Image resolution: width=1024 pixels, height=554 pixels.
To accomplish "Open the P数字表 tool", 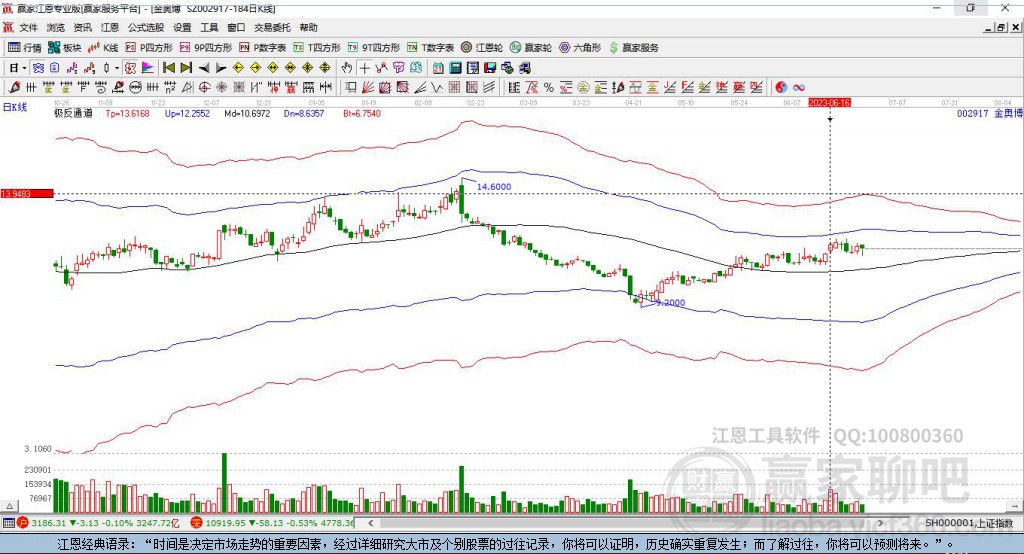I will (x=263, y=48).
